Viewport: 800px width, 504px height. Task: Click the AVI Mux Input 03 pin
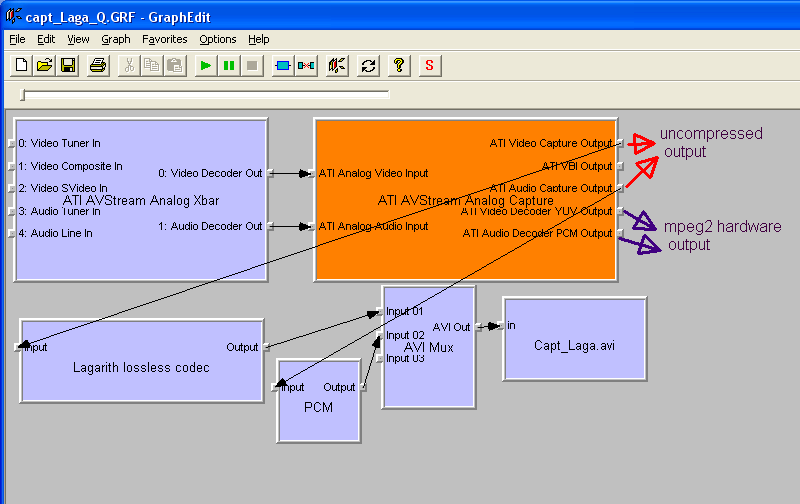380,359
